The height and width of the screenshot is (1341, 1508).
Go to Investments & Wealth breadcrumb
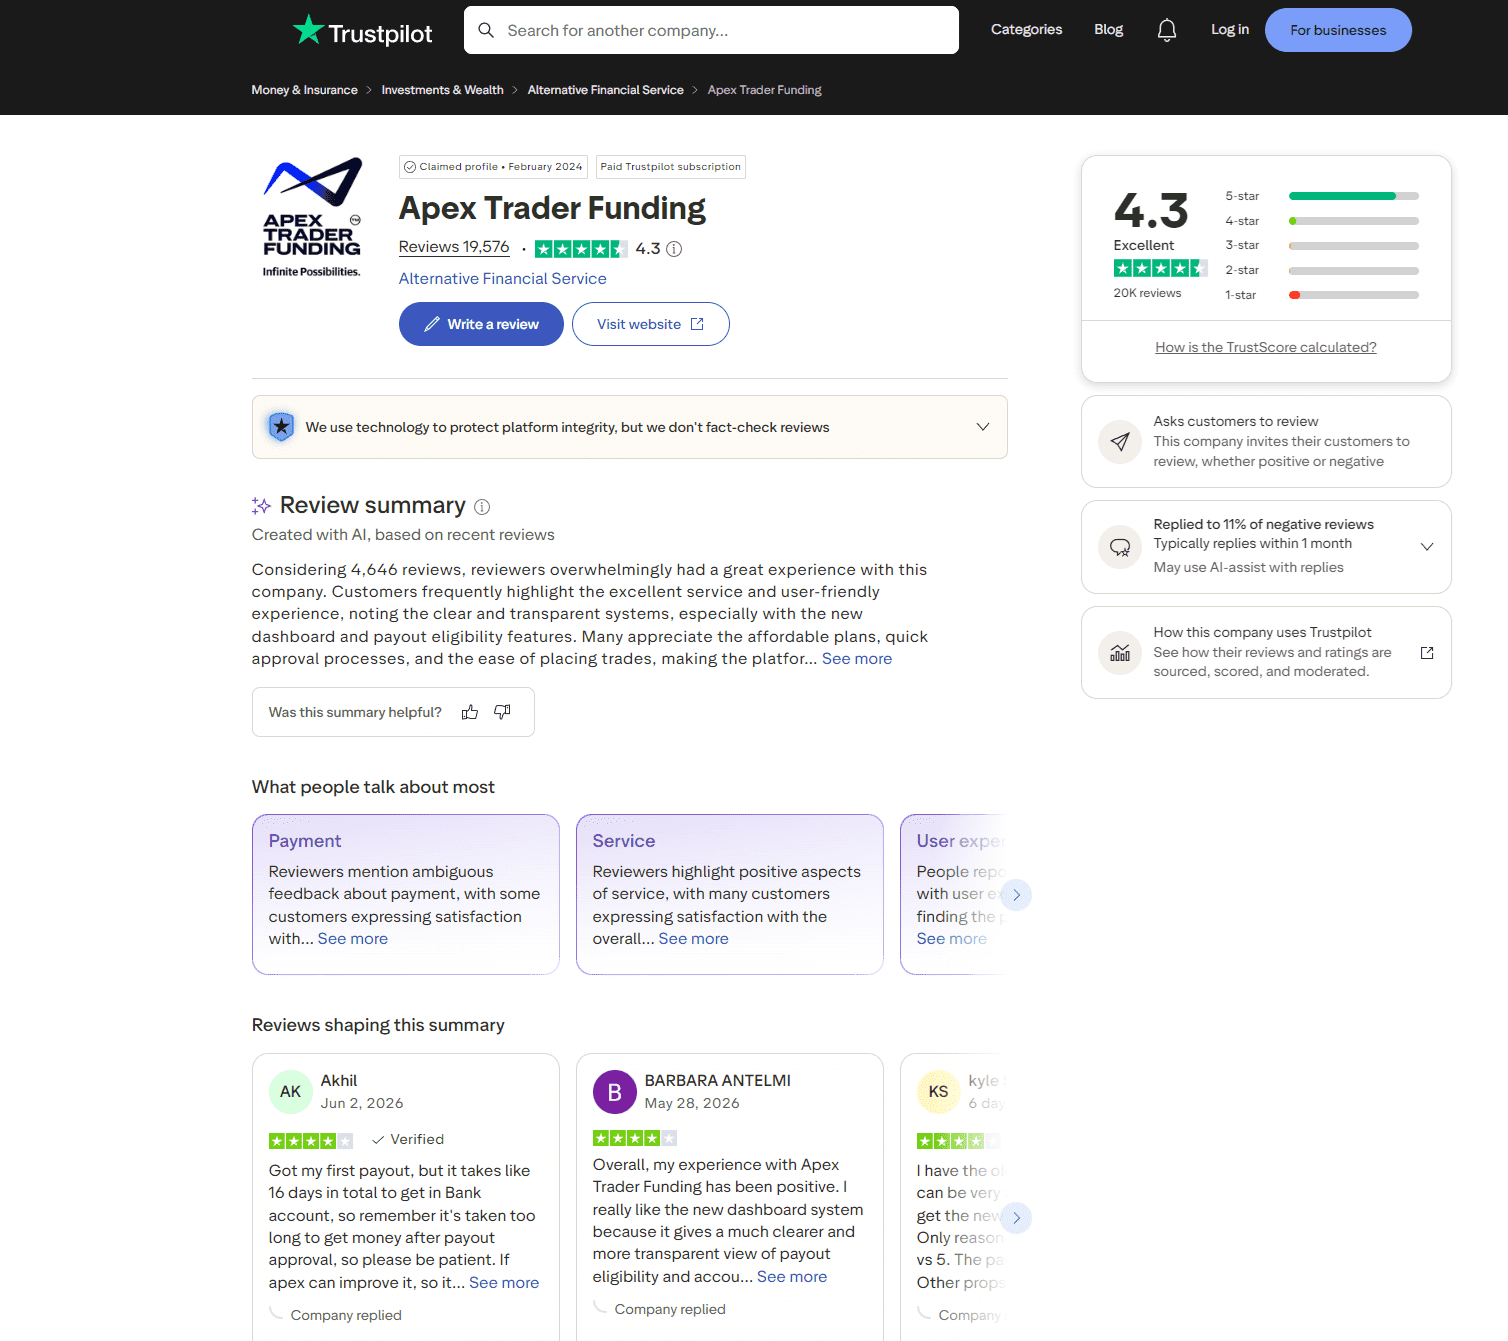pos(443,90)
